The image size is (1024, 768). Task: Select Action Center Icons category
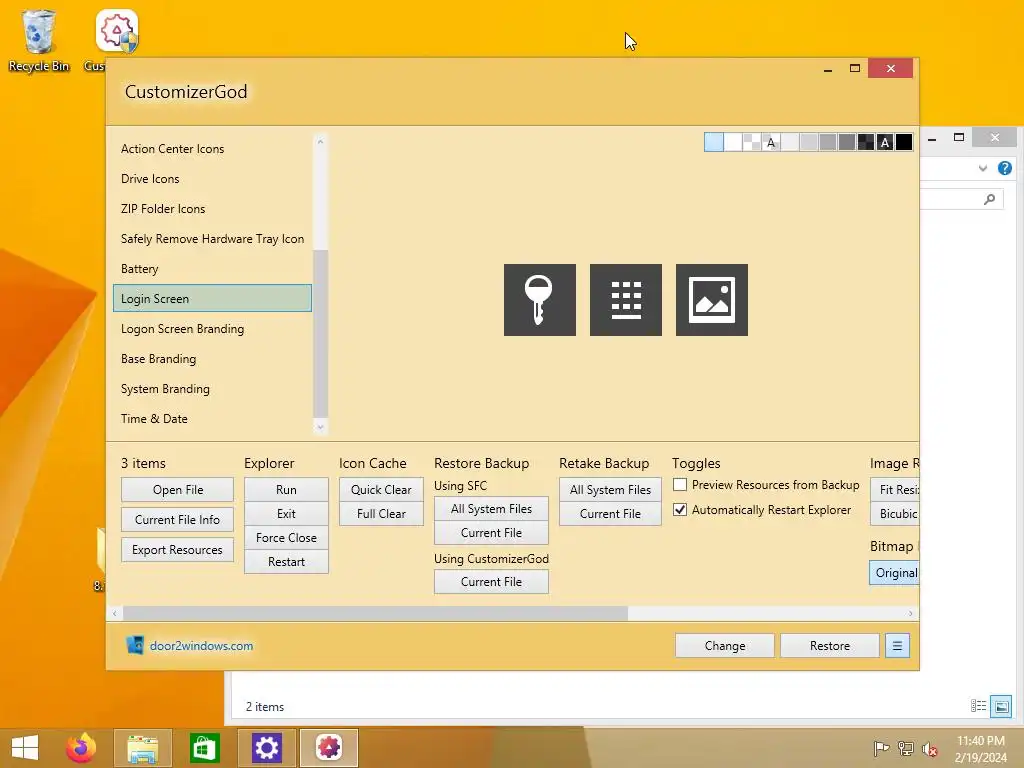coord(212,149)
